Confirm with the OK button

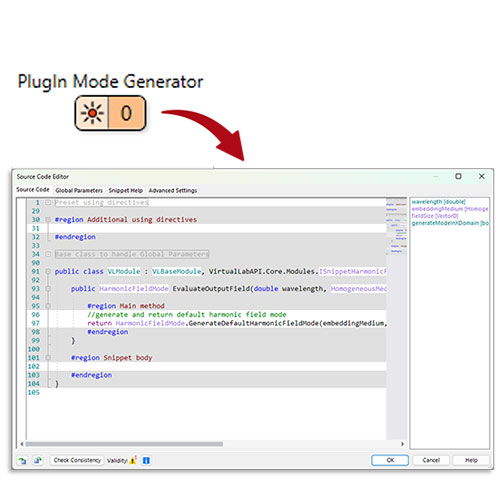390,460
